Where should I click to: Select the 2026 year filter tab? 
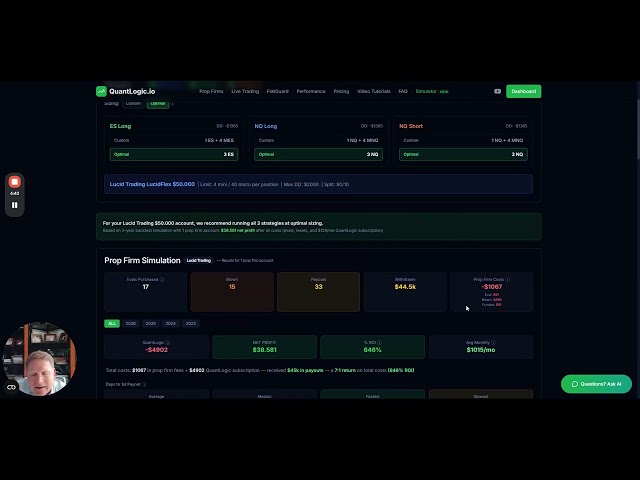point(131,324)
